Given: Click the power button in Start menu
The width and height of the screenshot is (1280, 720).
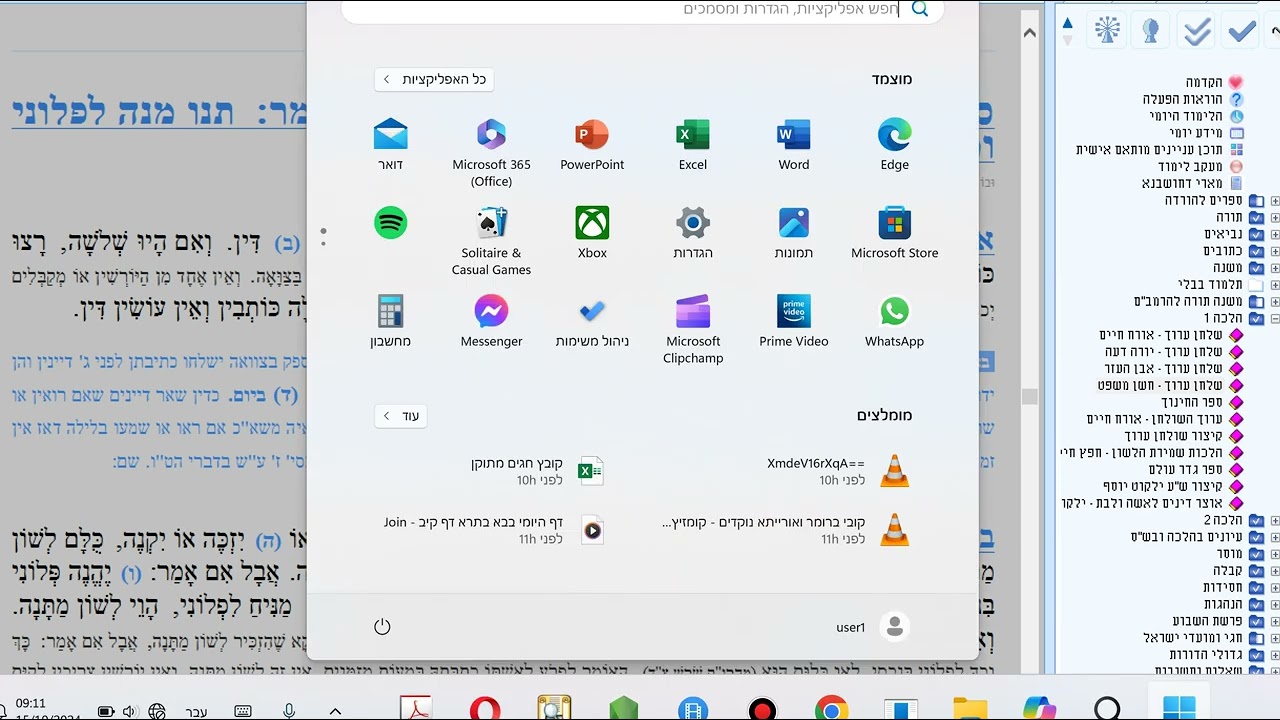Looking at the screenshot, I should [x=382, y=627].
